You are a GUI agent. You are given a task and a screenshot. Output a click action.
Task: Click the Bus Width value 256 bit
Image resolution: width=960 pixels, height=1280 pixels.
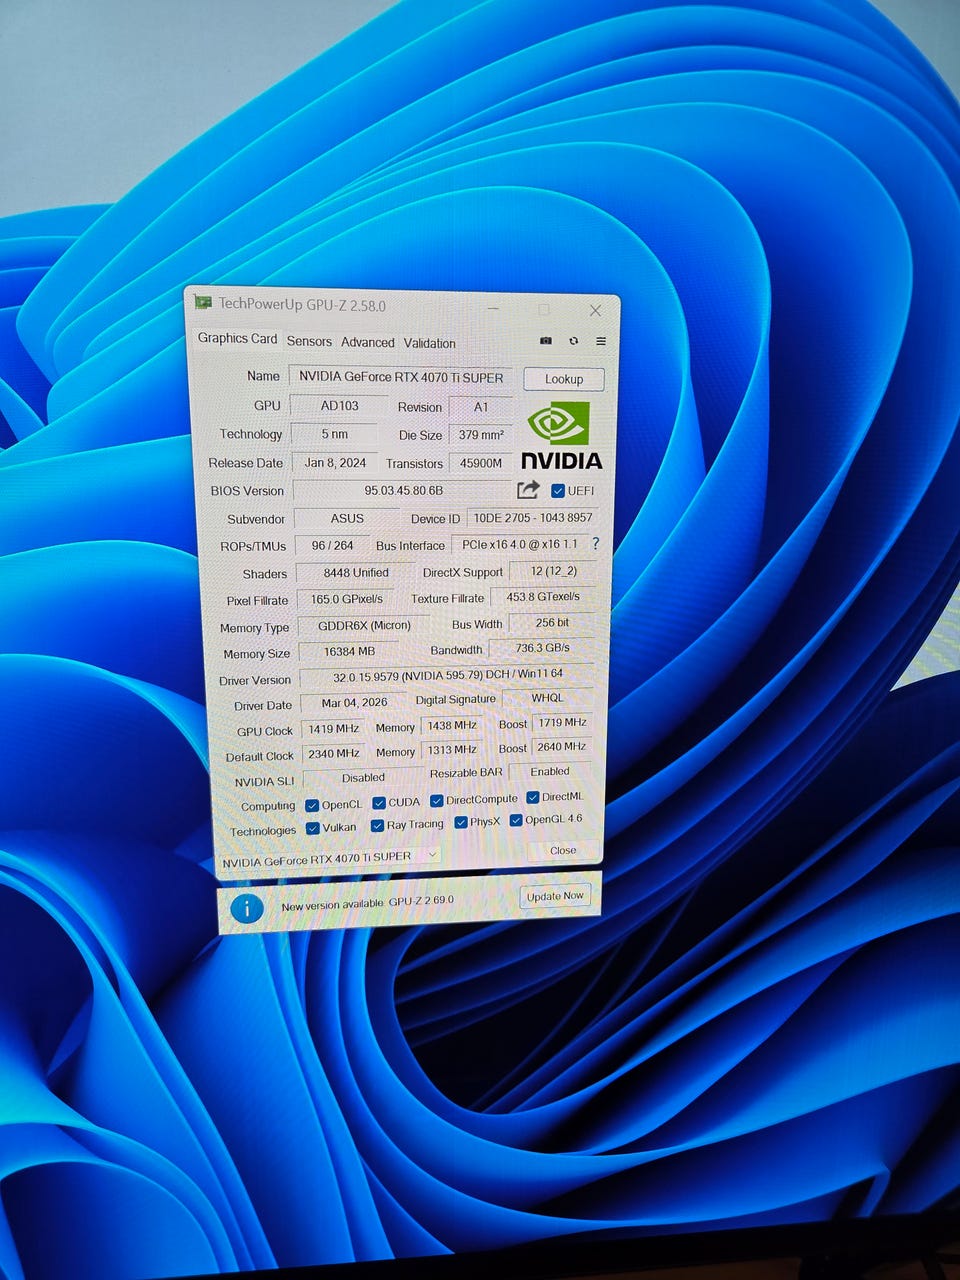552,622
